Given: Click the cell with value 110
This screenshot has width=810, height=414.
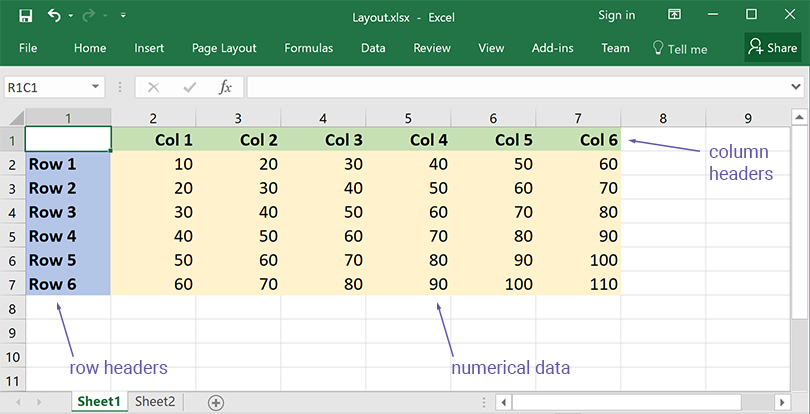Looking at the screenshot, I should click(x=579, y=284).
